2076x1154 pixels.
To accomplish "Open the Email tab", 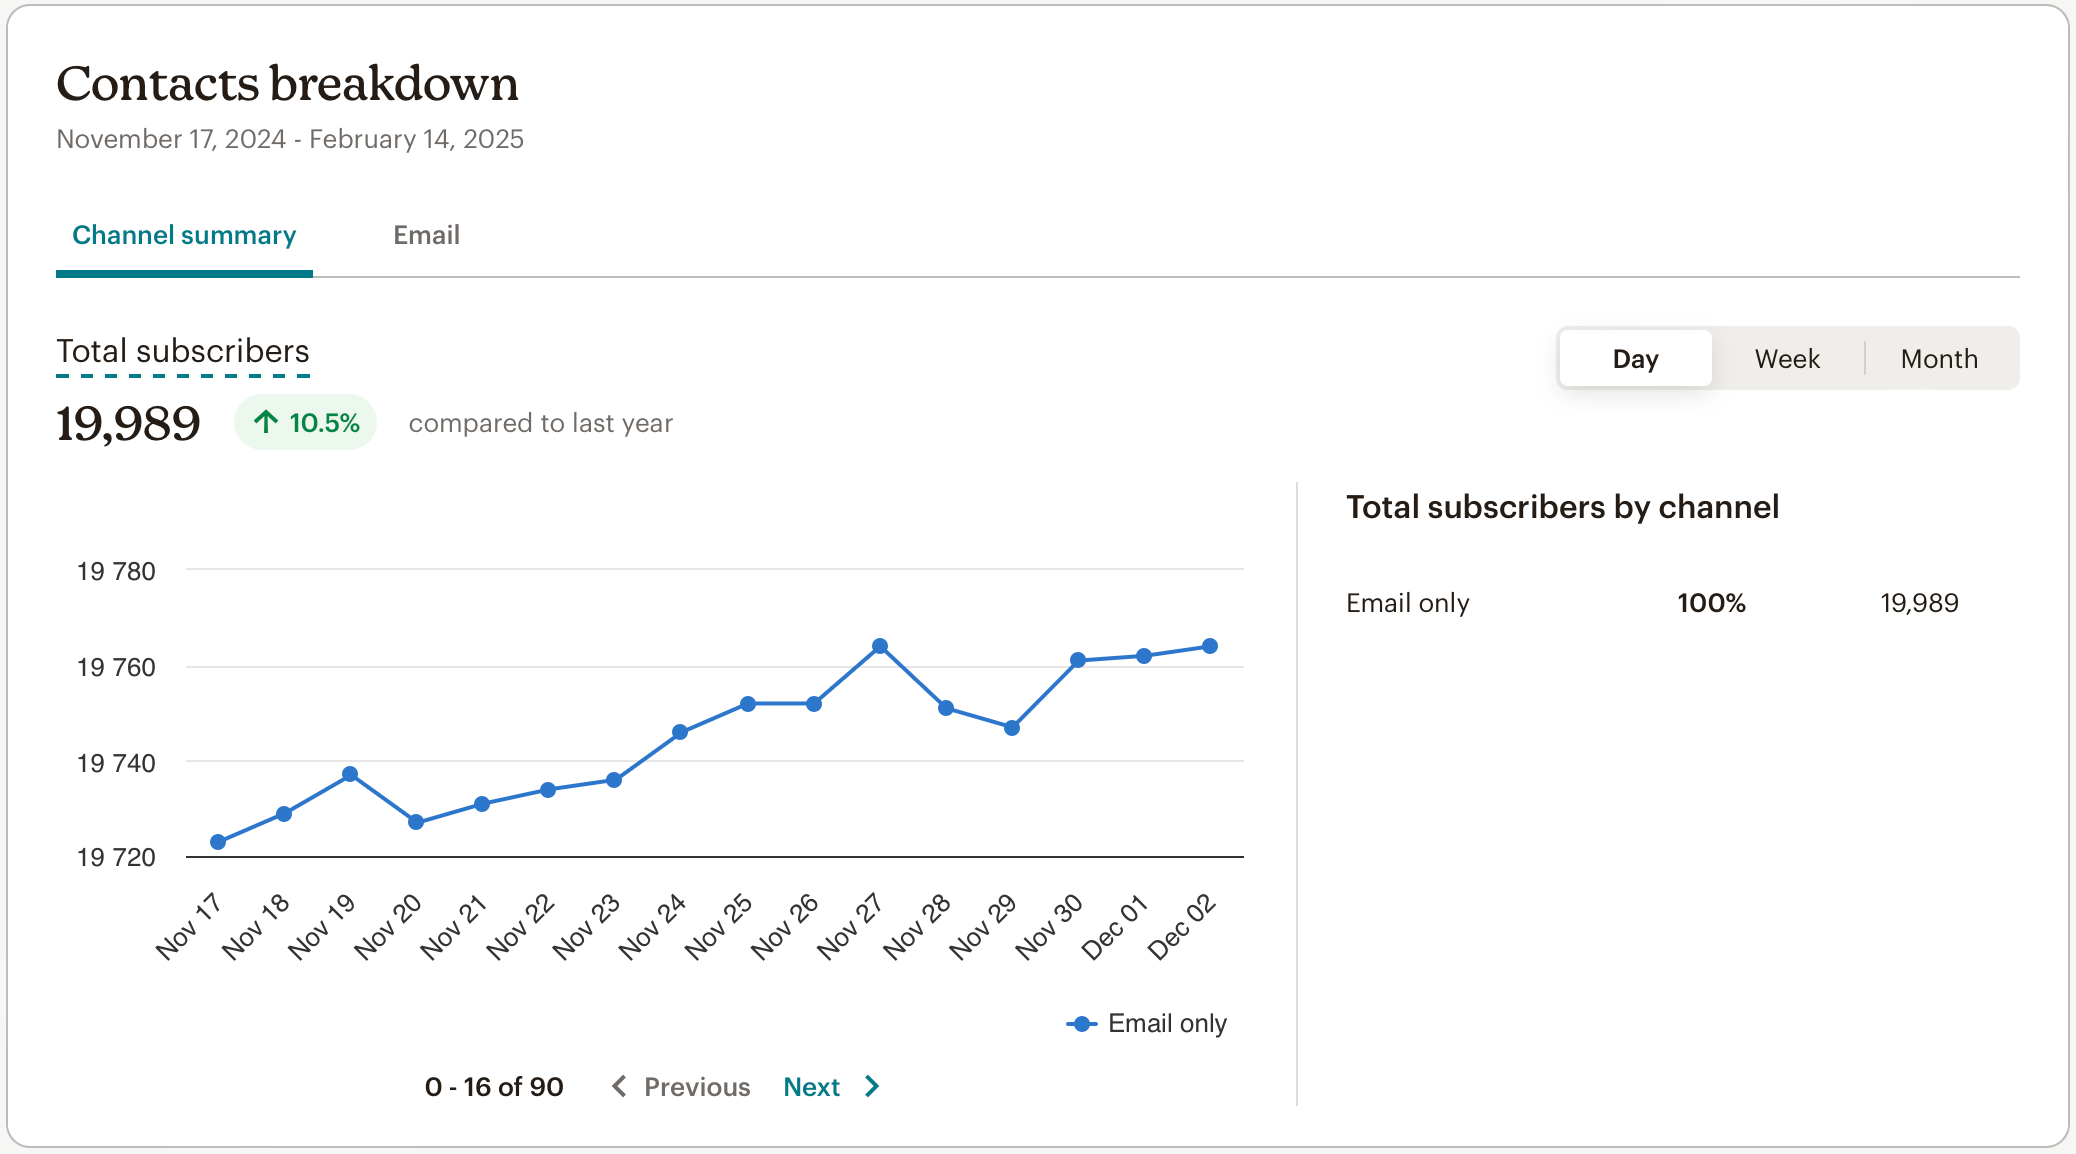I will [x=426, y=235].
